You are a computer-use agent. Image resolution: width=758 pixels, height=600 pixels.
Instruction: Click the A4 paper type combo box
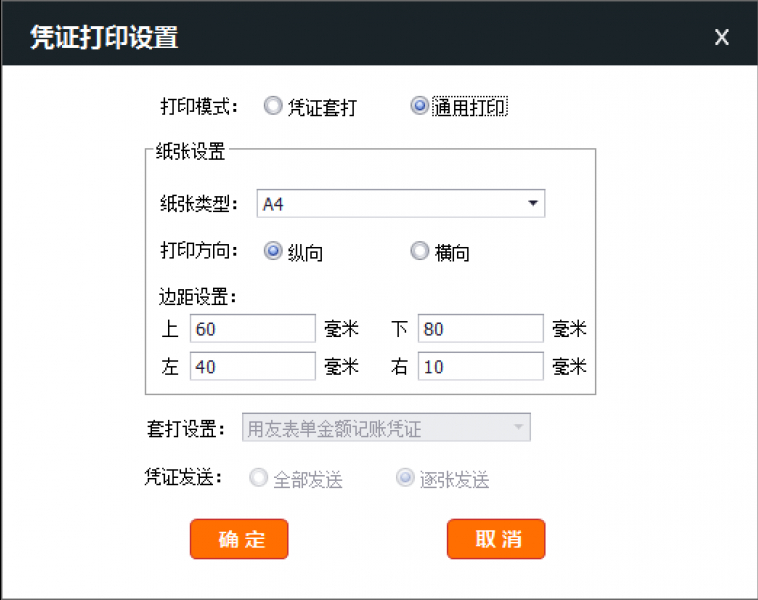(x=390, y=204)
